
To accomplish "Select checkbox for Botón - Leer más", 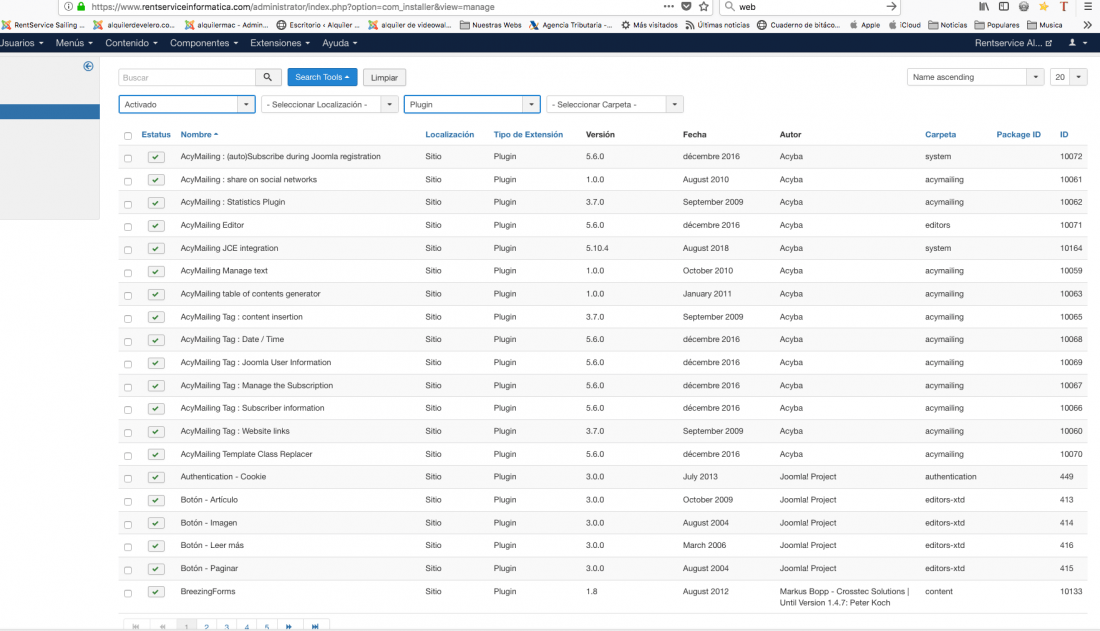I will coord(128,547).
